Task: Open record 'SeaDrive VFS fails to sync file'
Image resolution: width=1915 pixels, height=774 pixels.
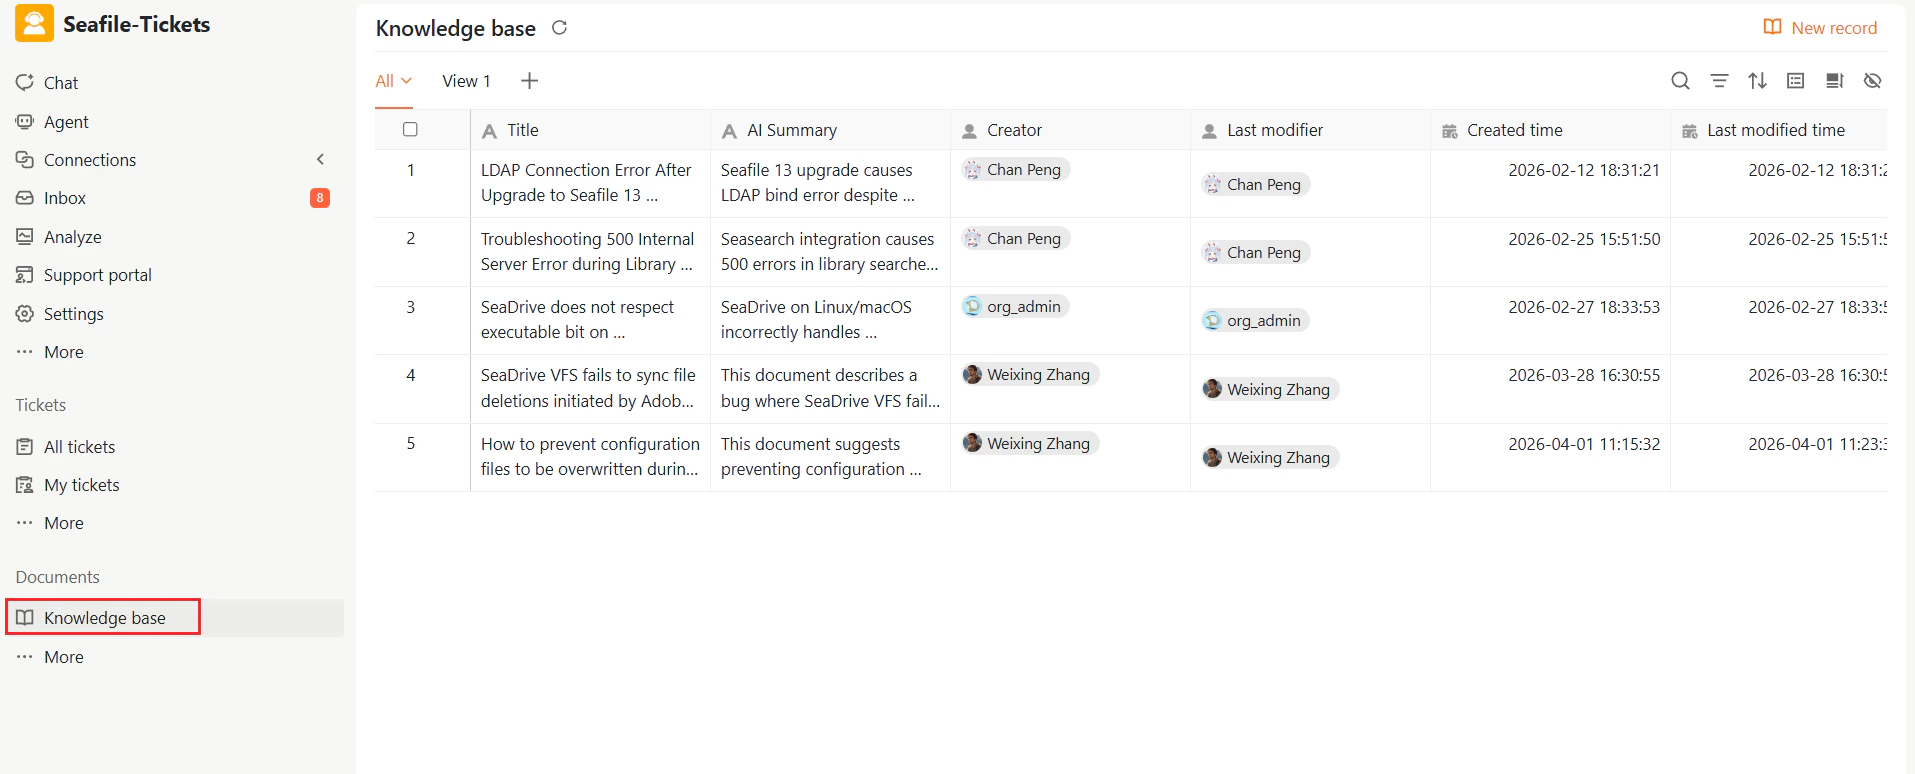Action: (x=588, y=388)
